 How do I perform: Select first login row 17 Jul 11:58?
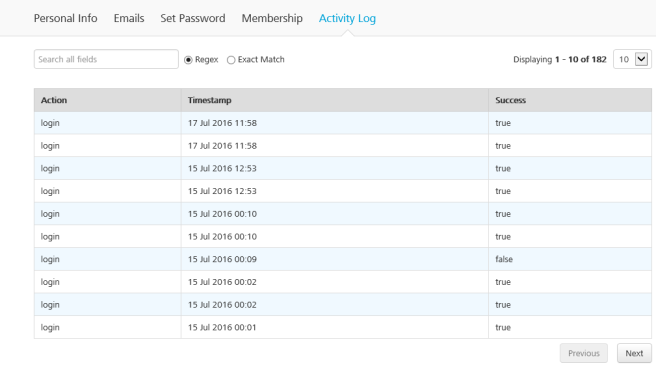[x=343, y=123]
